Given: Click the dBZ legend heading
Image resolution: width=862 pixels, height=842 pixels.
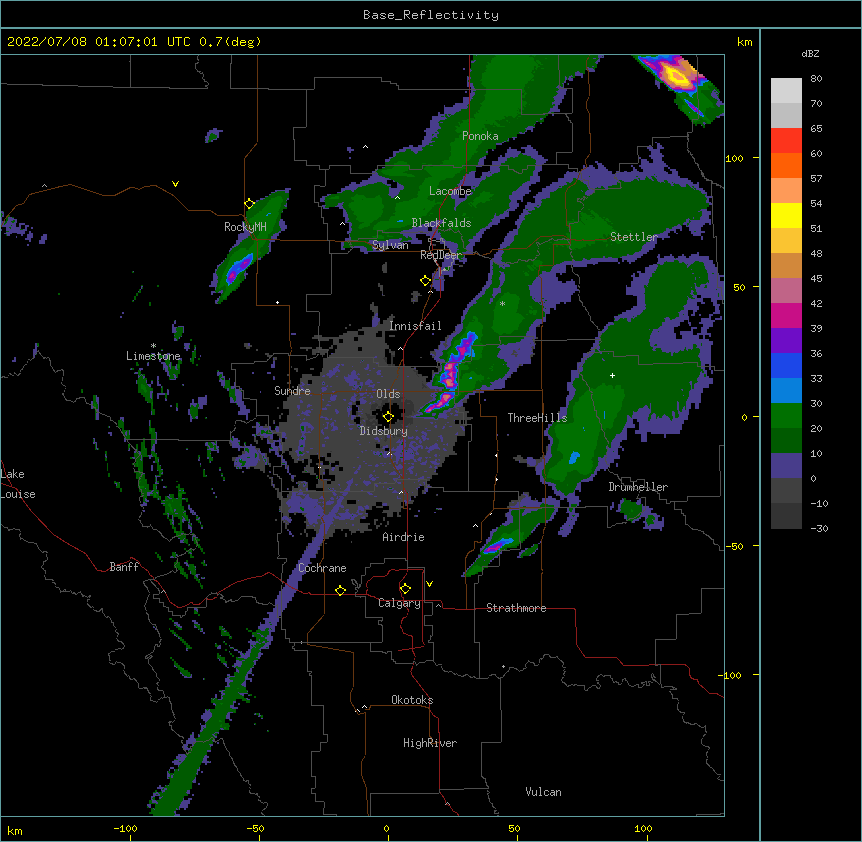Looking at the screenshot, I should point(810,54).
